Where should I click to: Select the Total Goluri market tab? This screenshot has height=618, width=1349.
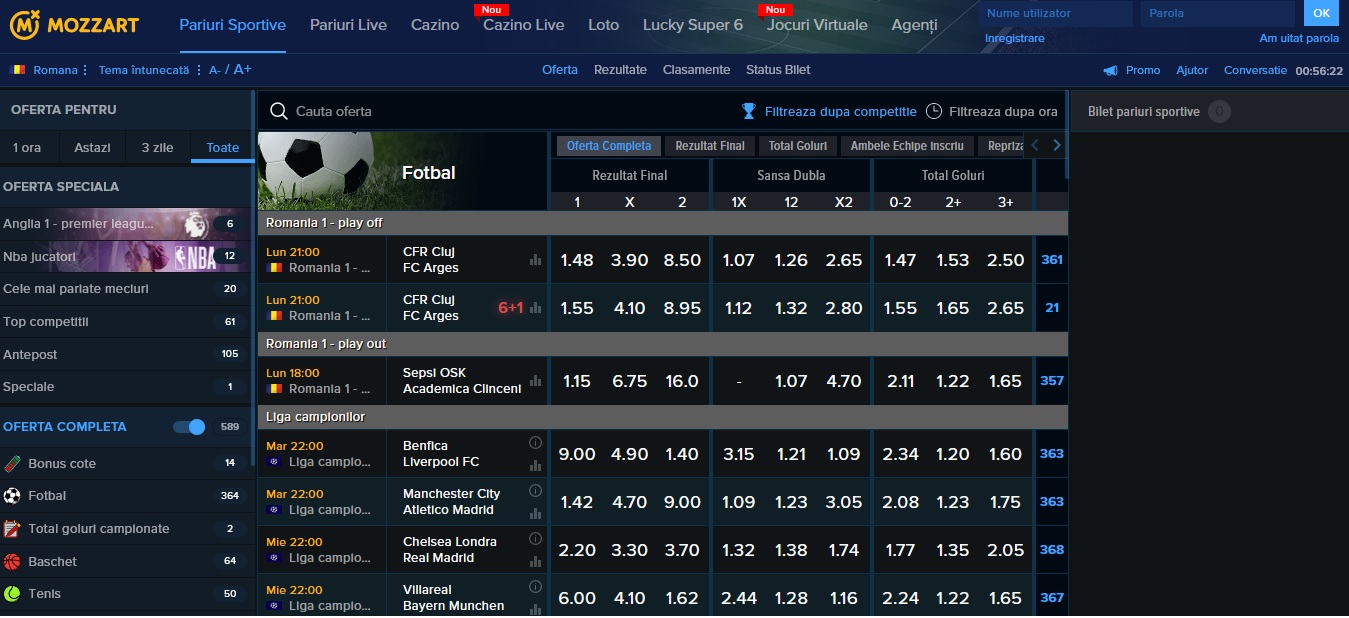coord(797,146)
